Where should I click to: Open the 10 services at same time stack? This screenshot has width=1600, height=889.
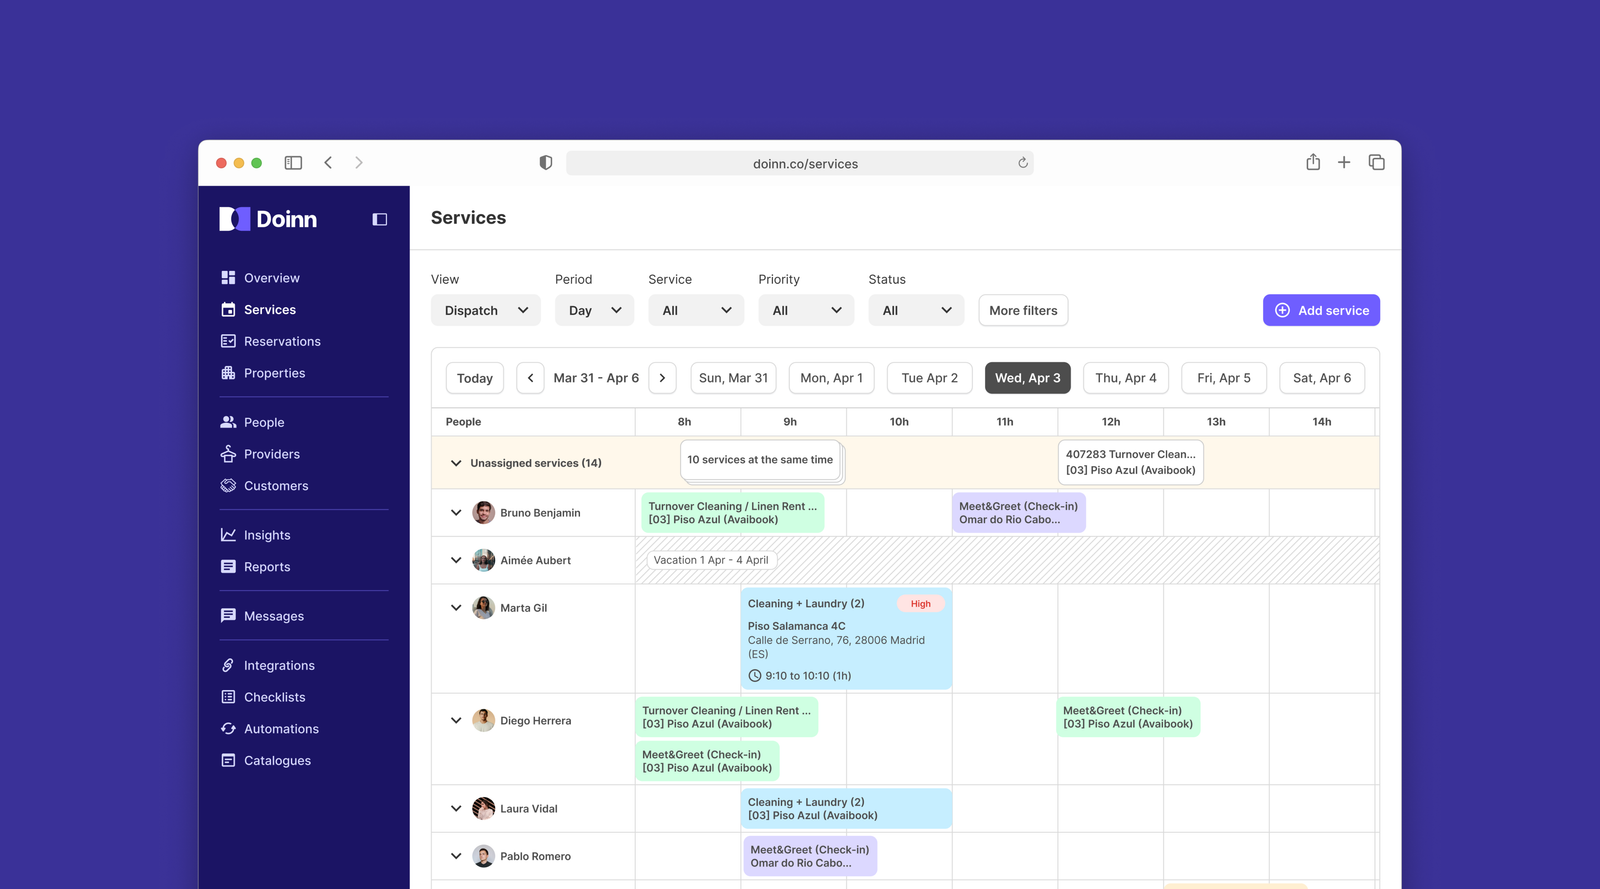760,460
